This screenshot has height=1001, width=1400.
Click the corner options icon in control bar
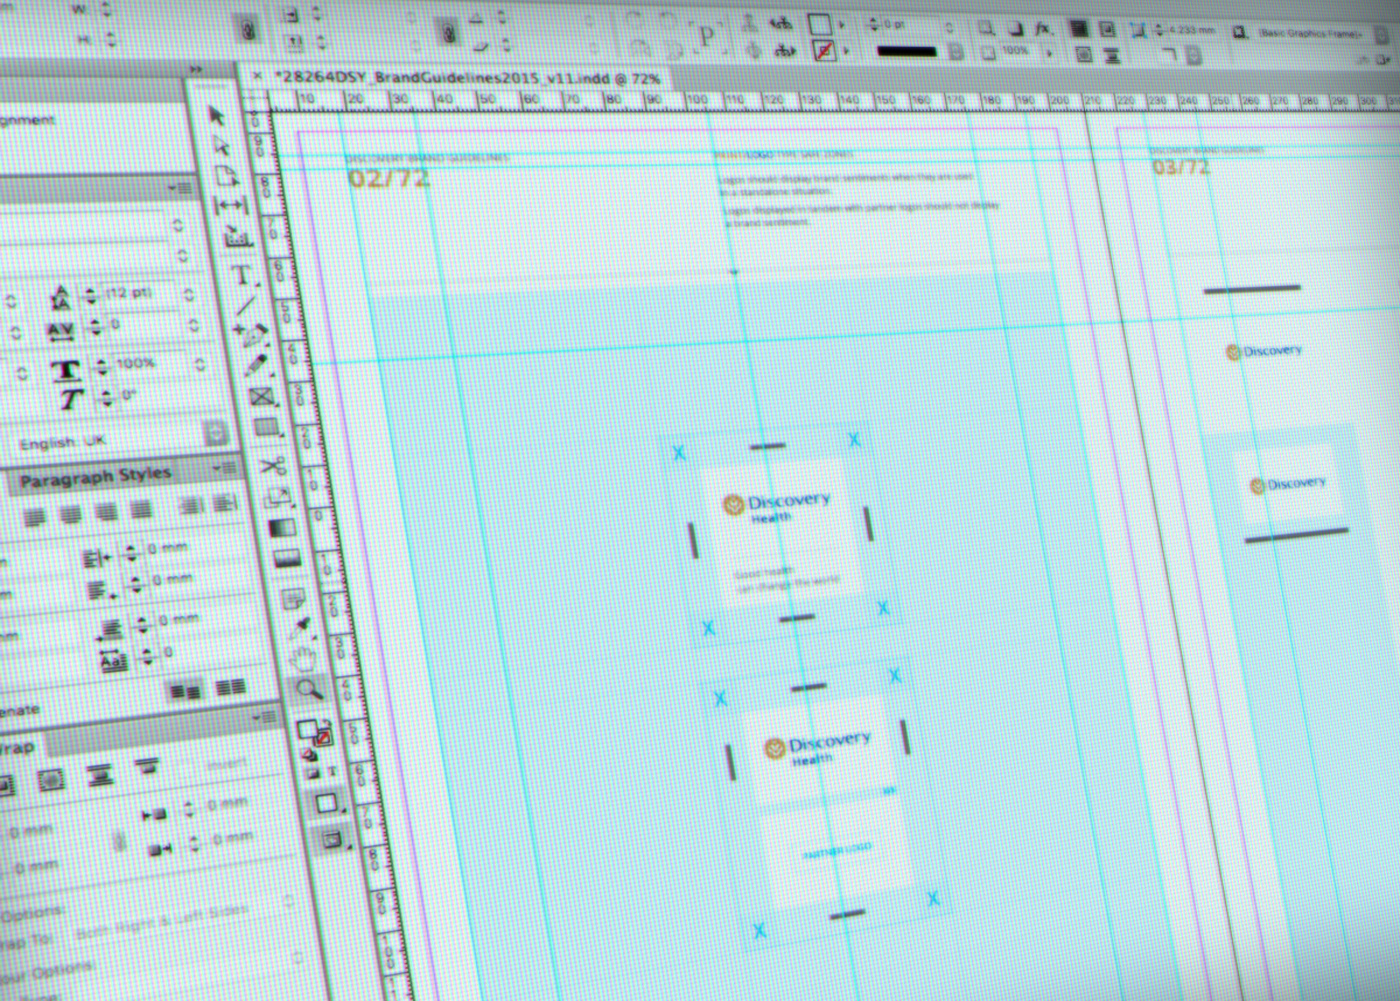pyautogui.click(x=1138, y=31)
